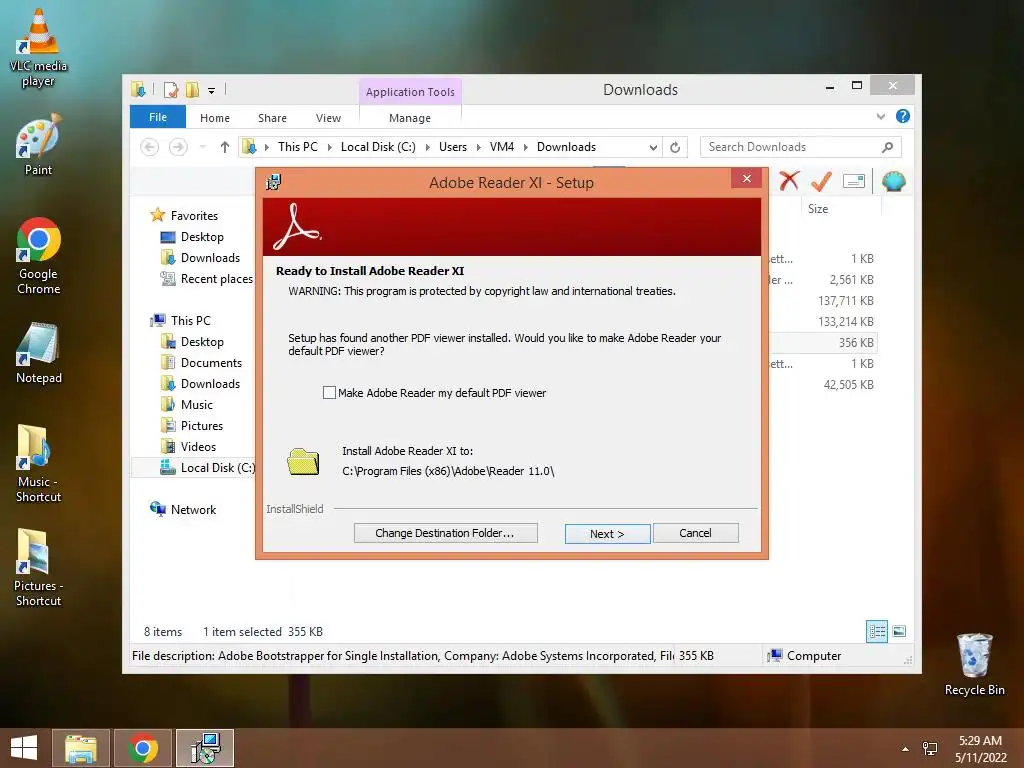Expand the address bar history dropdown

tap(653, 148)
